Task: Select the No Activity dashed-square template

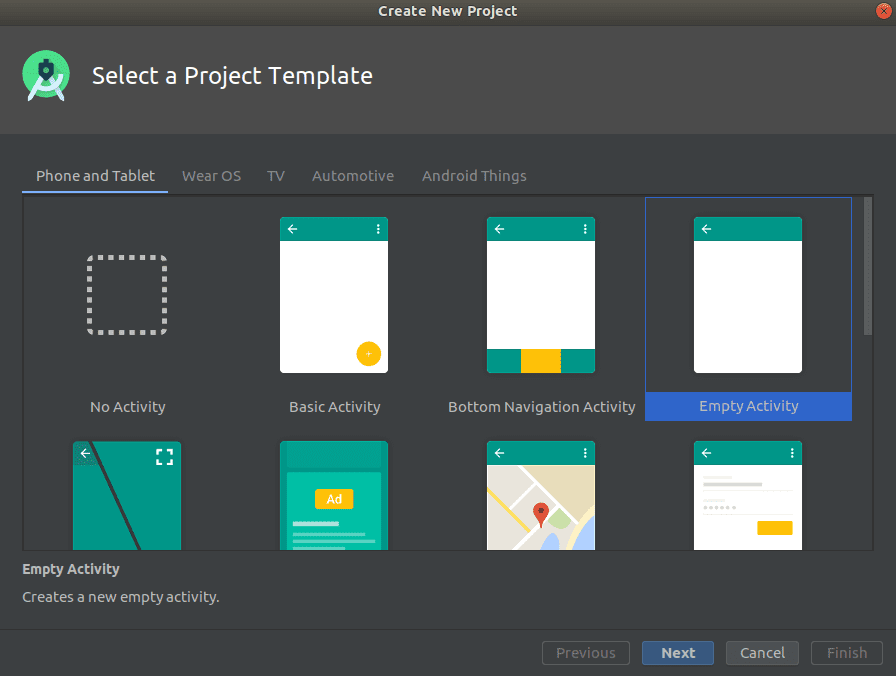Action: [127, 295]
